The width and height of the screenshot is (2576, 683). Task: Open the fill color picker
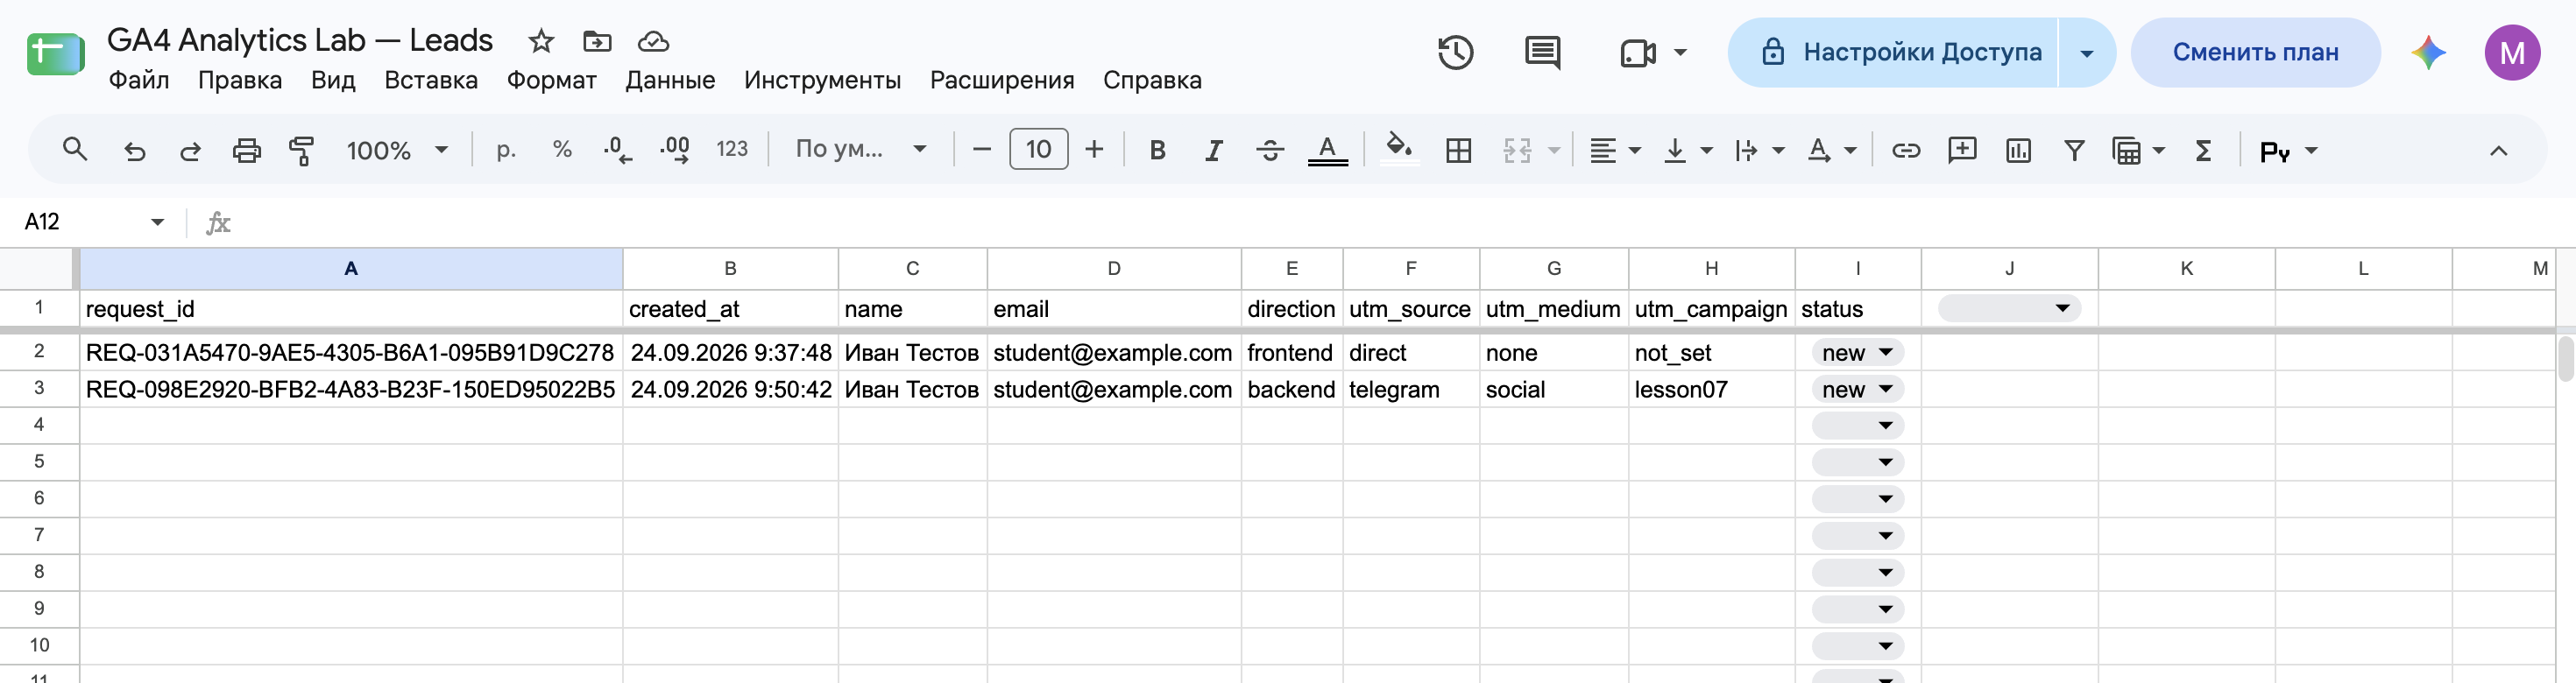point(1399,150)
